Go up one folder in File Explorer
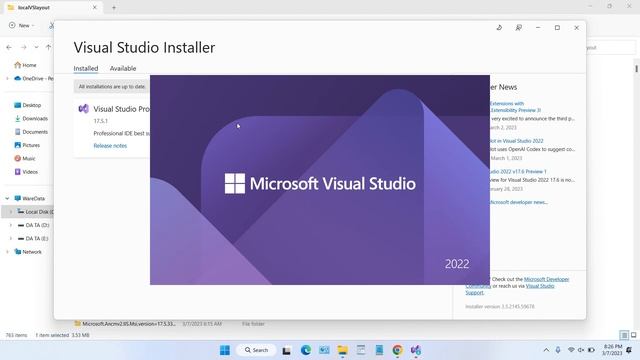Viewport: 640px width, 360px height. (48, 47)
